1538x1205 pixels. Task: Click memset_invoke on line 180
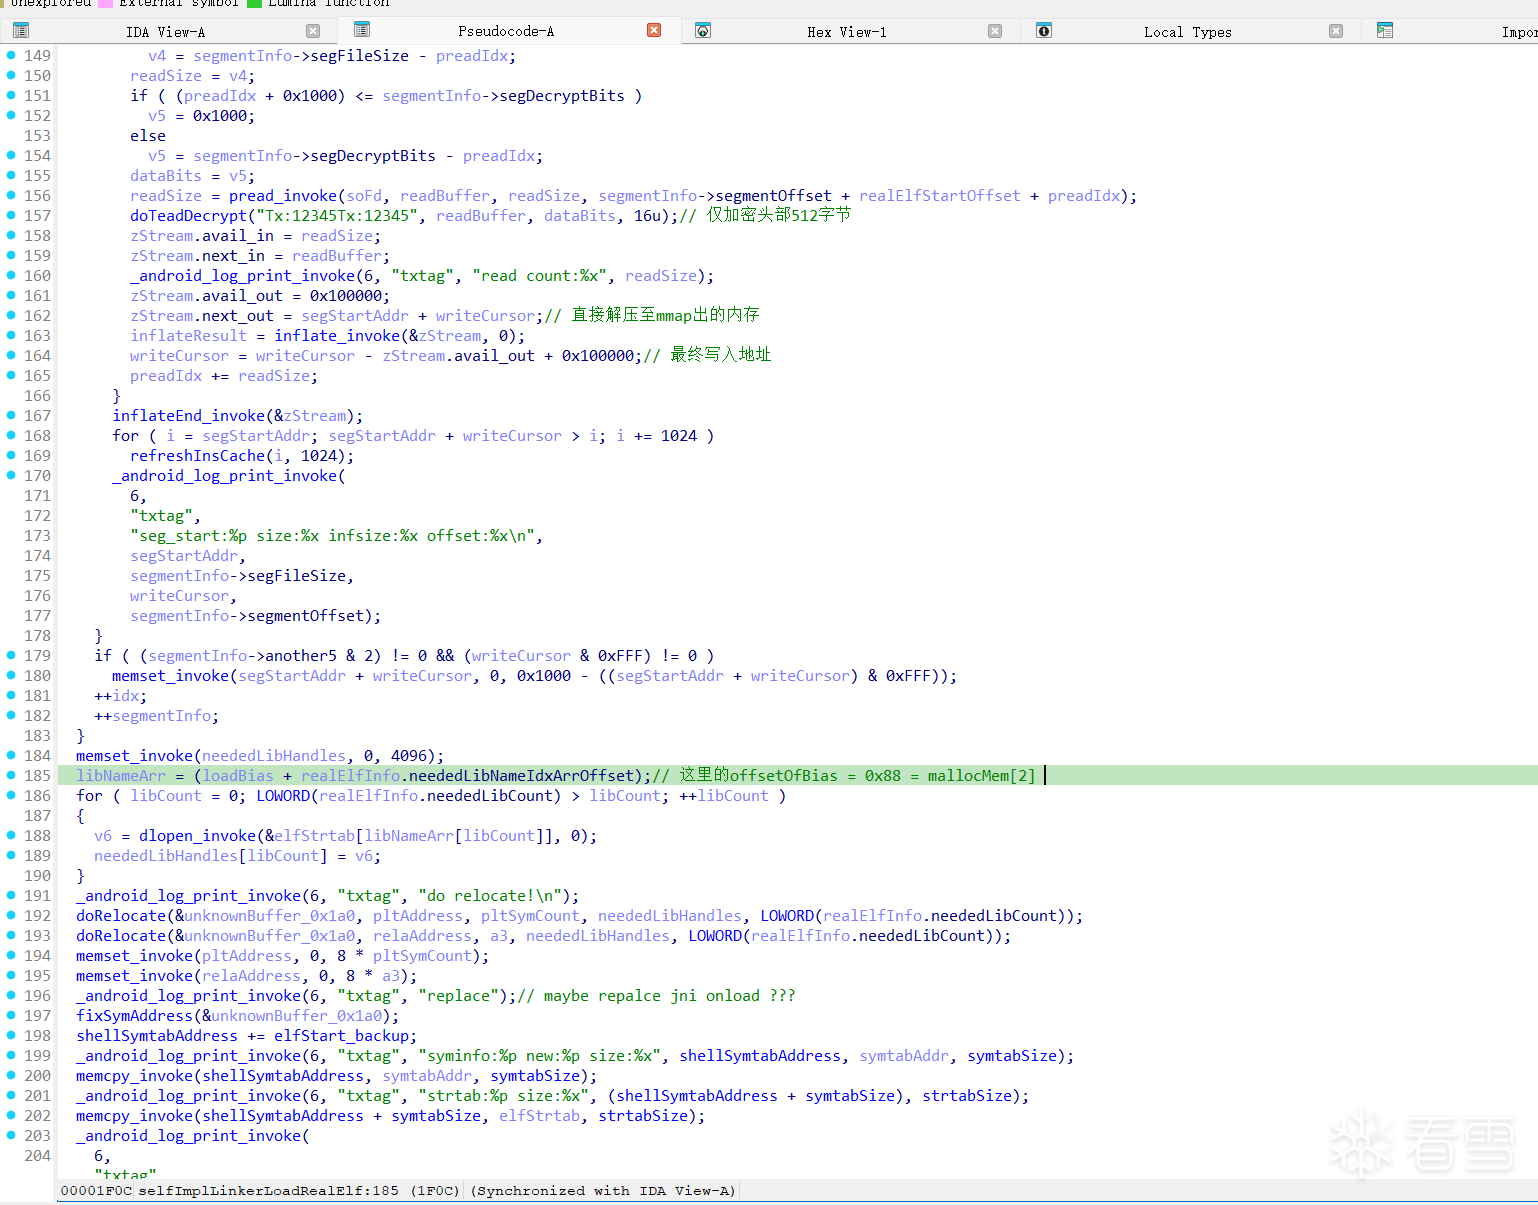tap(171, 676)
